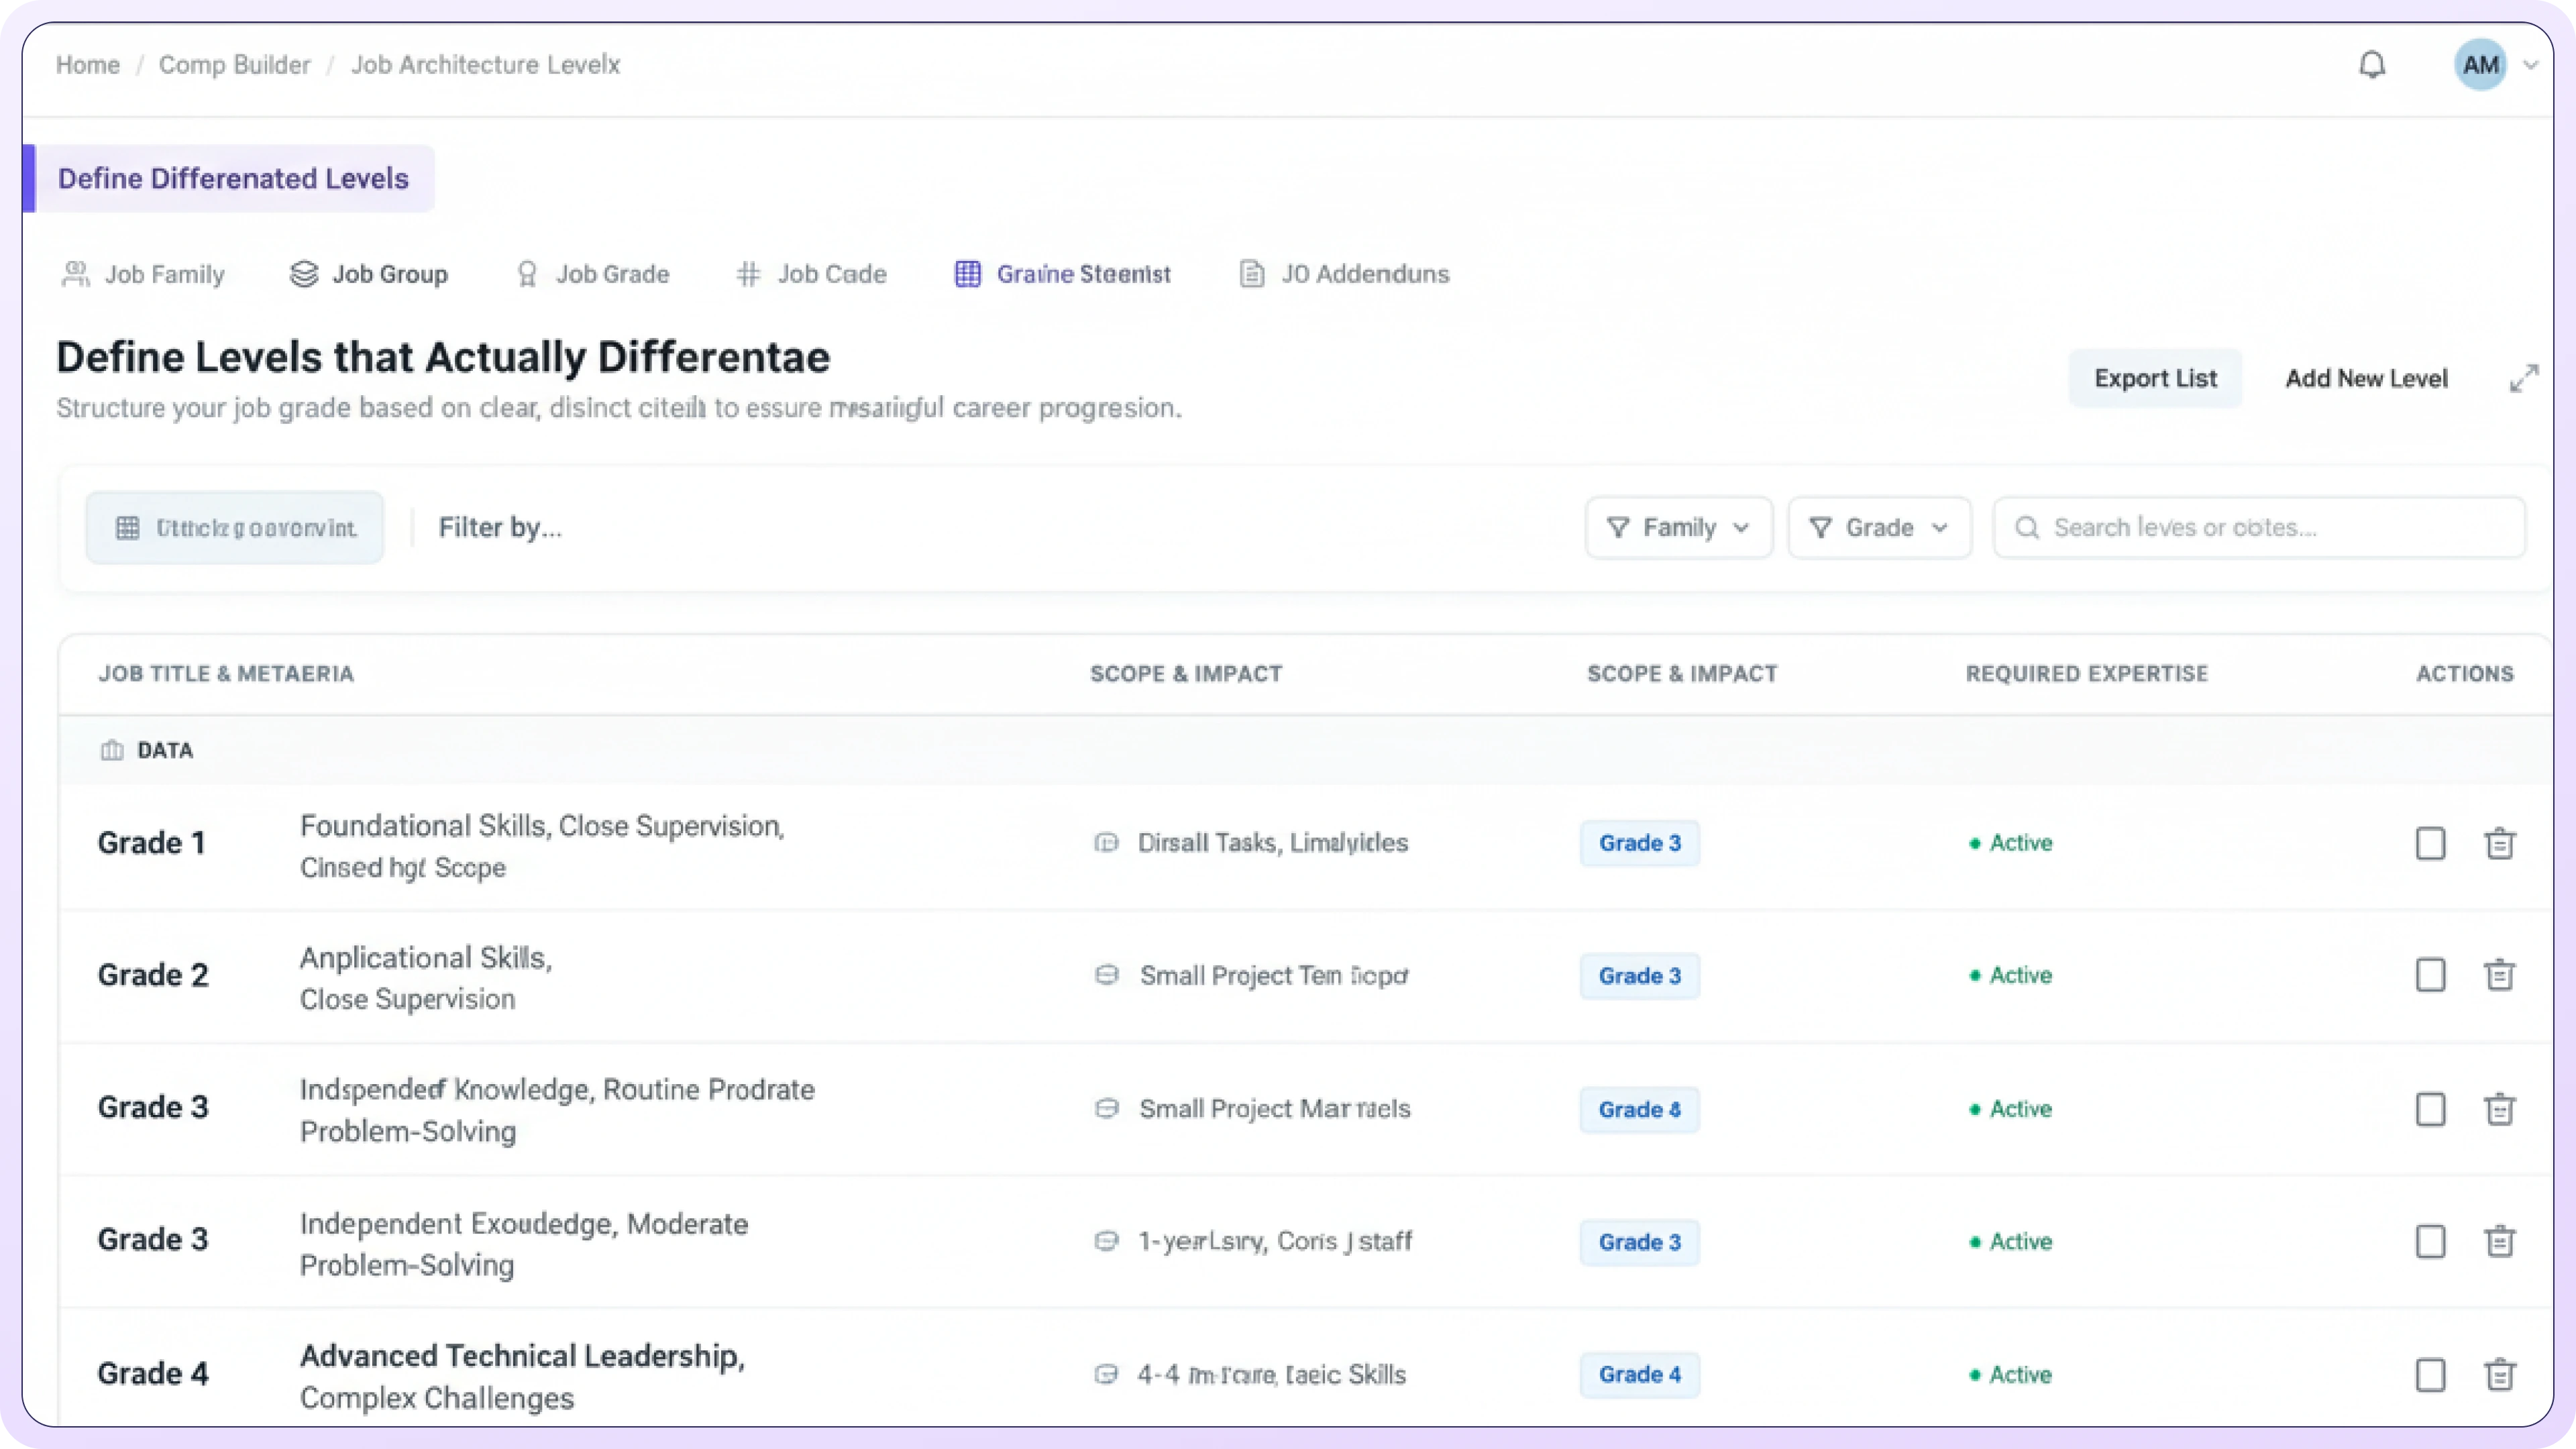Click the Grade 4 blue badge in third row
Image resolution: width=2576 pixels, height=1449 pixels.
pos(1639,1109)
